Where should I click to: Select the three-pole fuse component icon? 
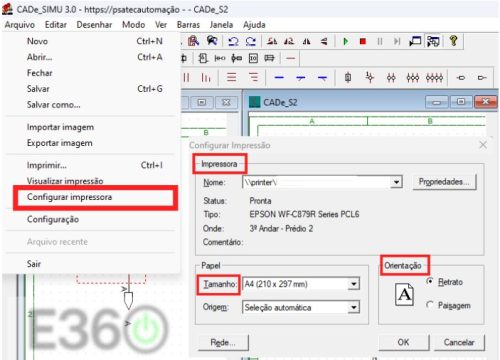pos(412,78)
